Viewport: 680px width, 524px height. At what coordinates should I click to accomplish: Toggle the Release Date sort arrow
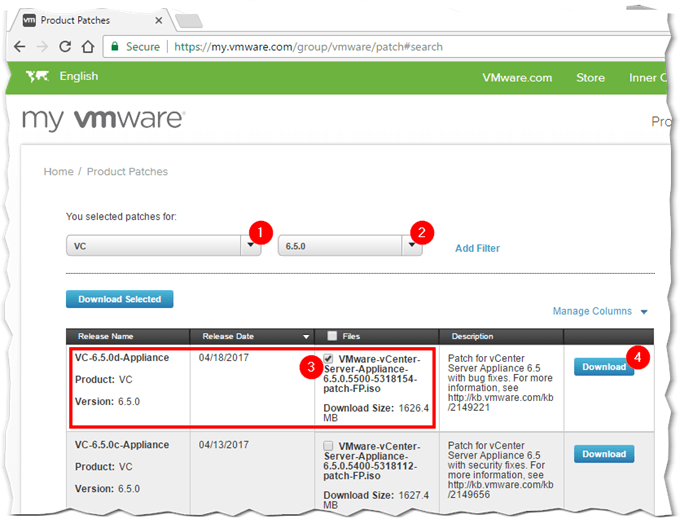point(306,337)
